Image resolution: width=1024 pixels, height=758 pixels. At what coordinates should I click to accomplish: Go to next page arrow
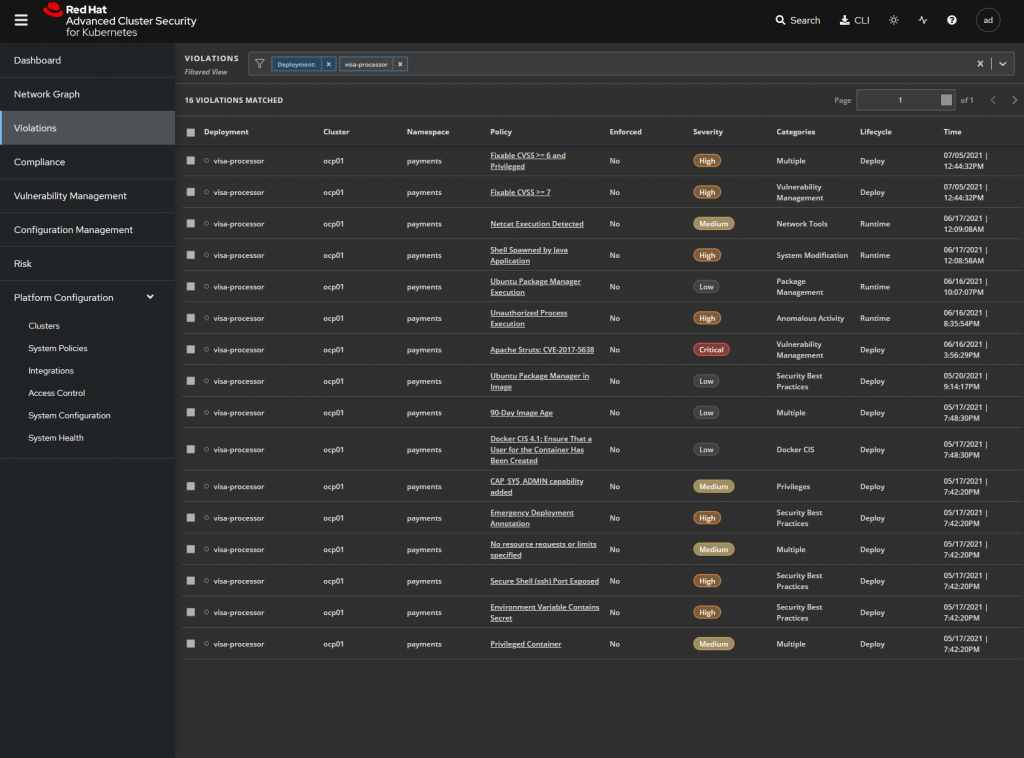1014,100
